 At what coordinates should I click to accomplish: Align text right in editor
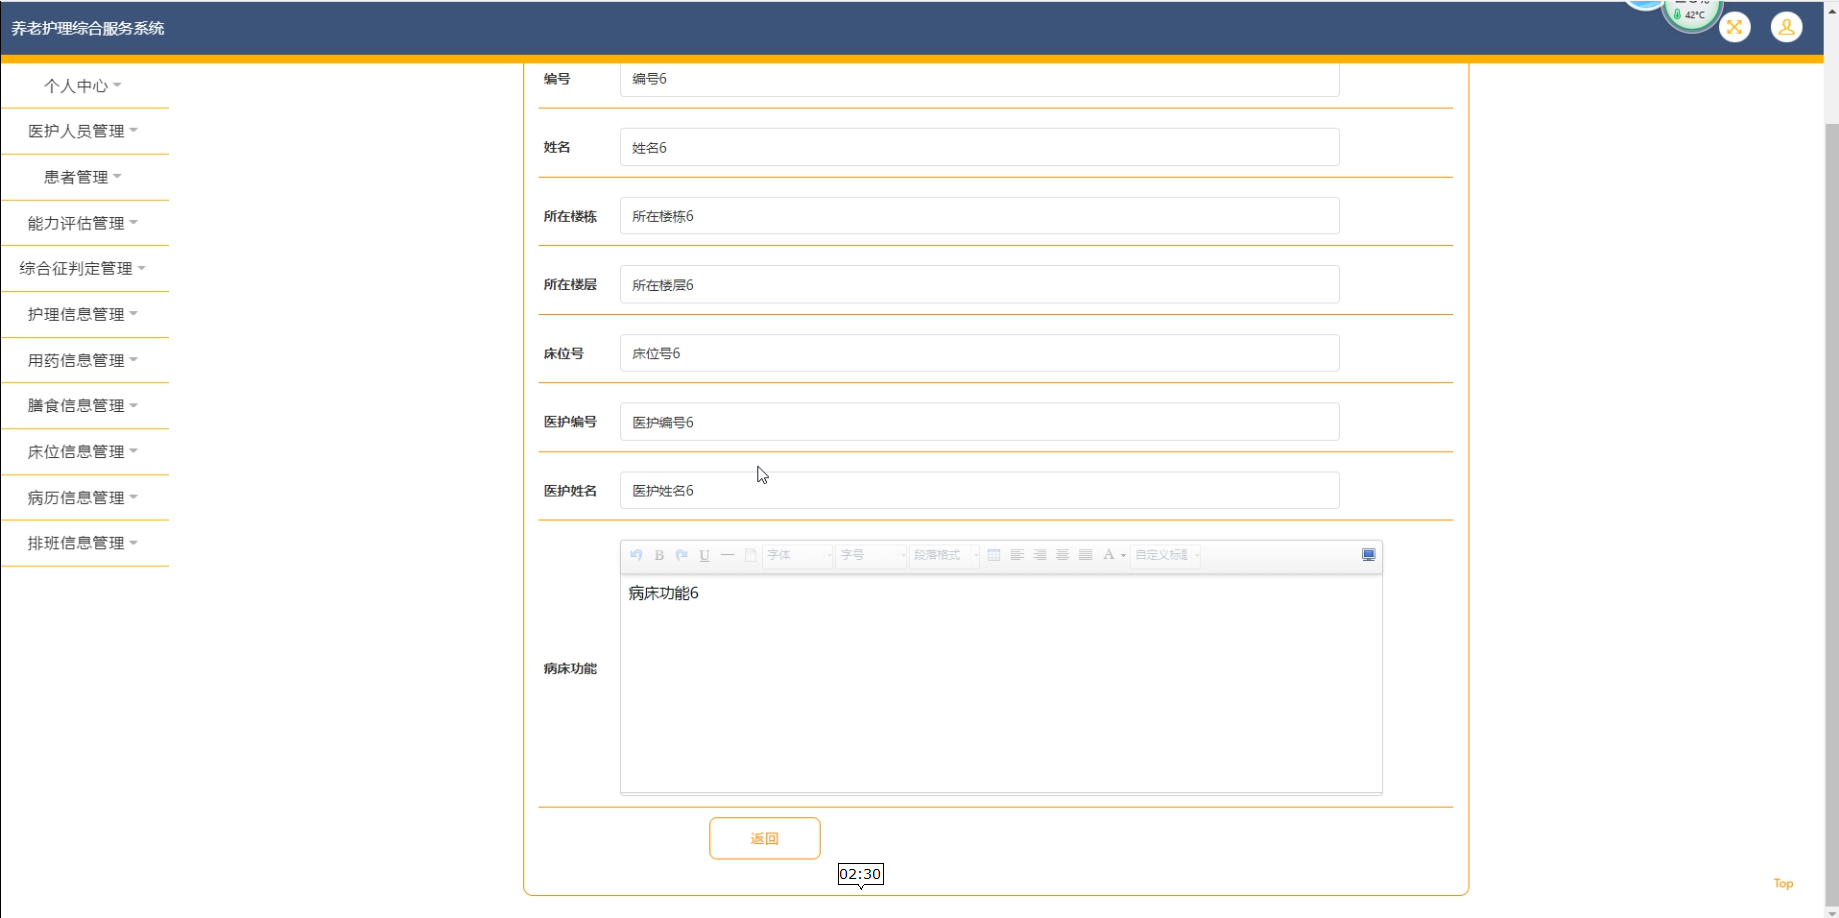click(1040, 555)
